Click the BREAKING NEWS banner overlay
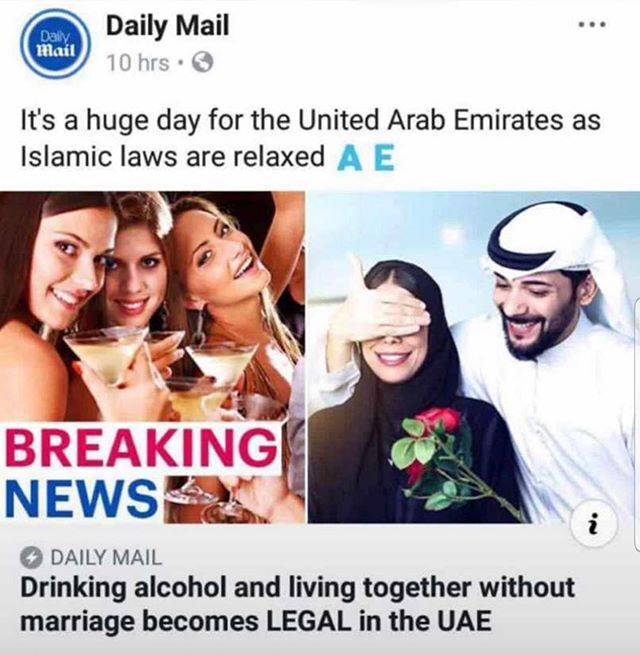The image size is (640, 655). point(142,471)
